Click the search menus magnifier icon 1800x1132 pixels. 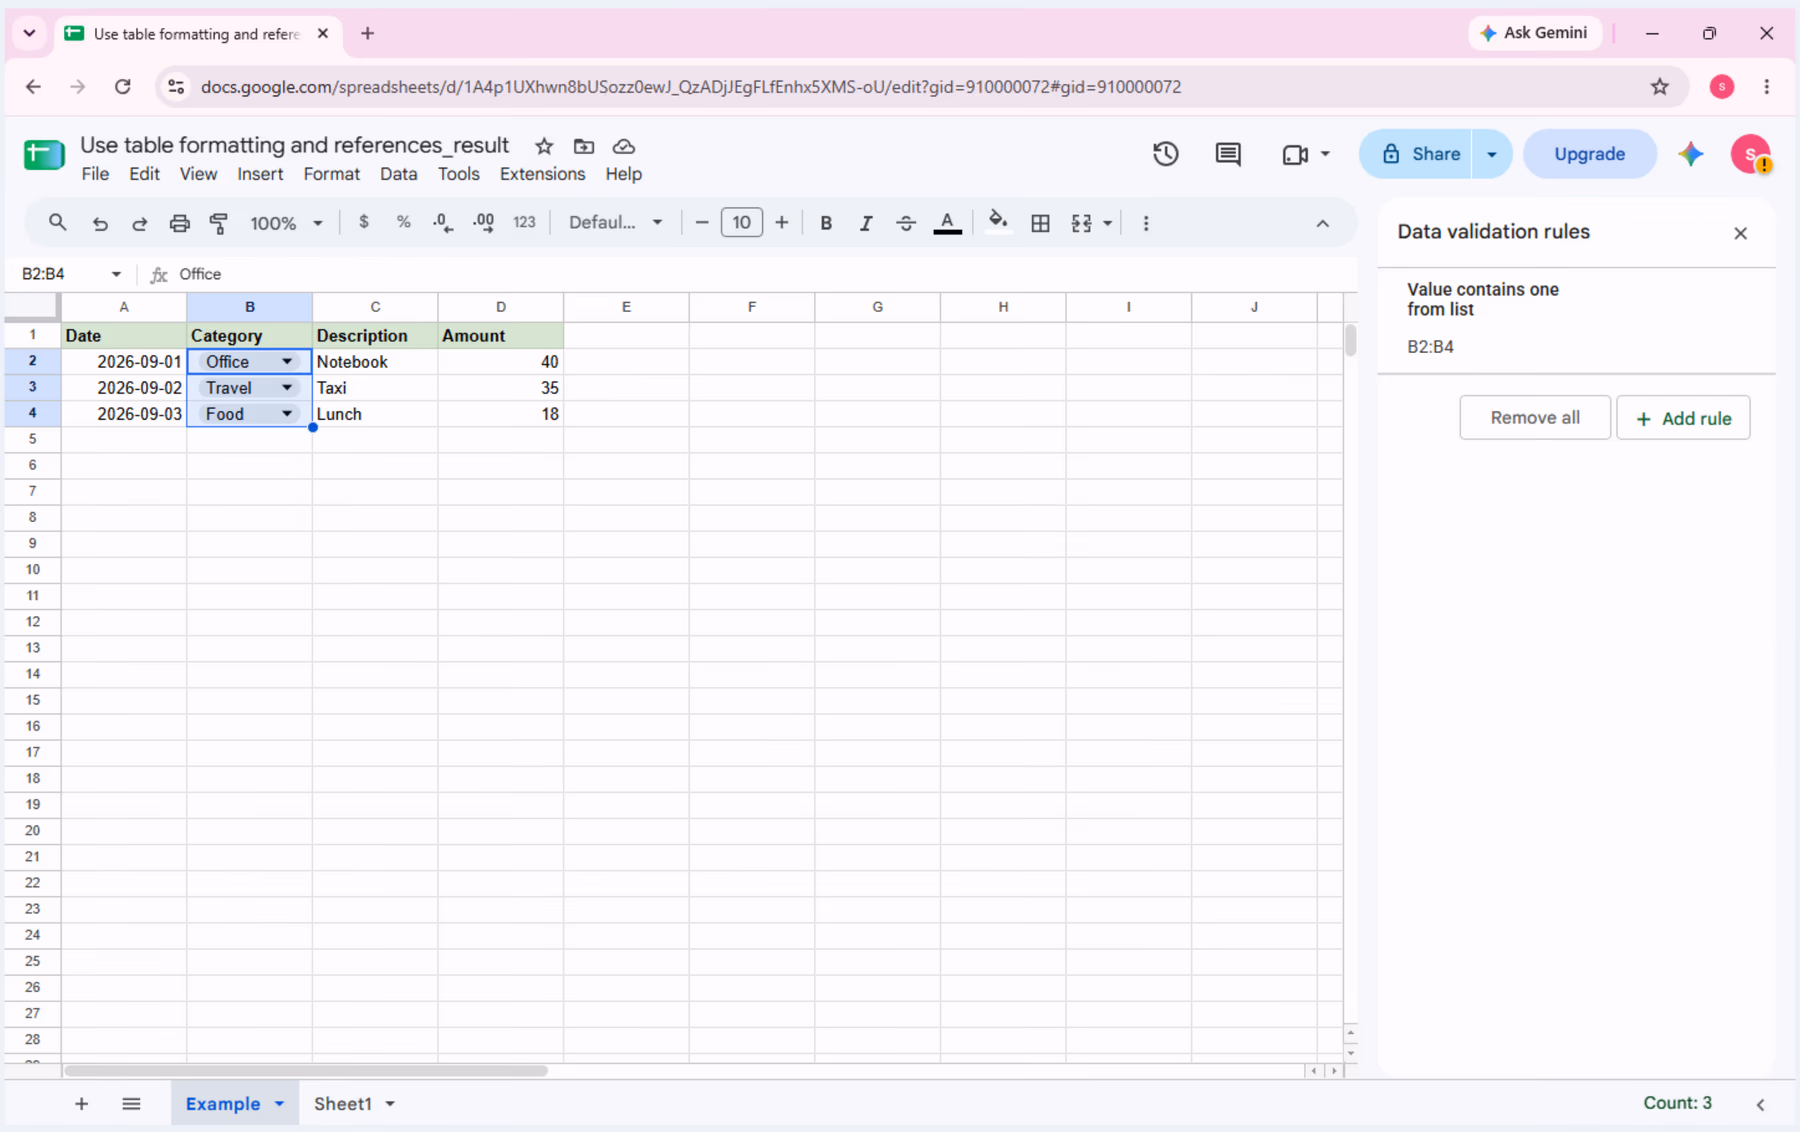click(x=57, y=223)
